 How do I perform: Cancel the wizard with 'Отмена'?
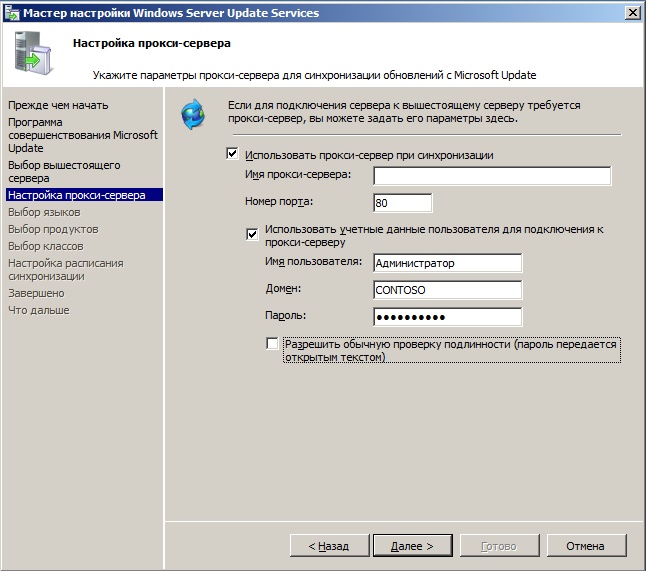pos(586,545)
